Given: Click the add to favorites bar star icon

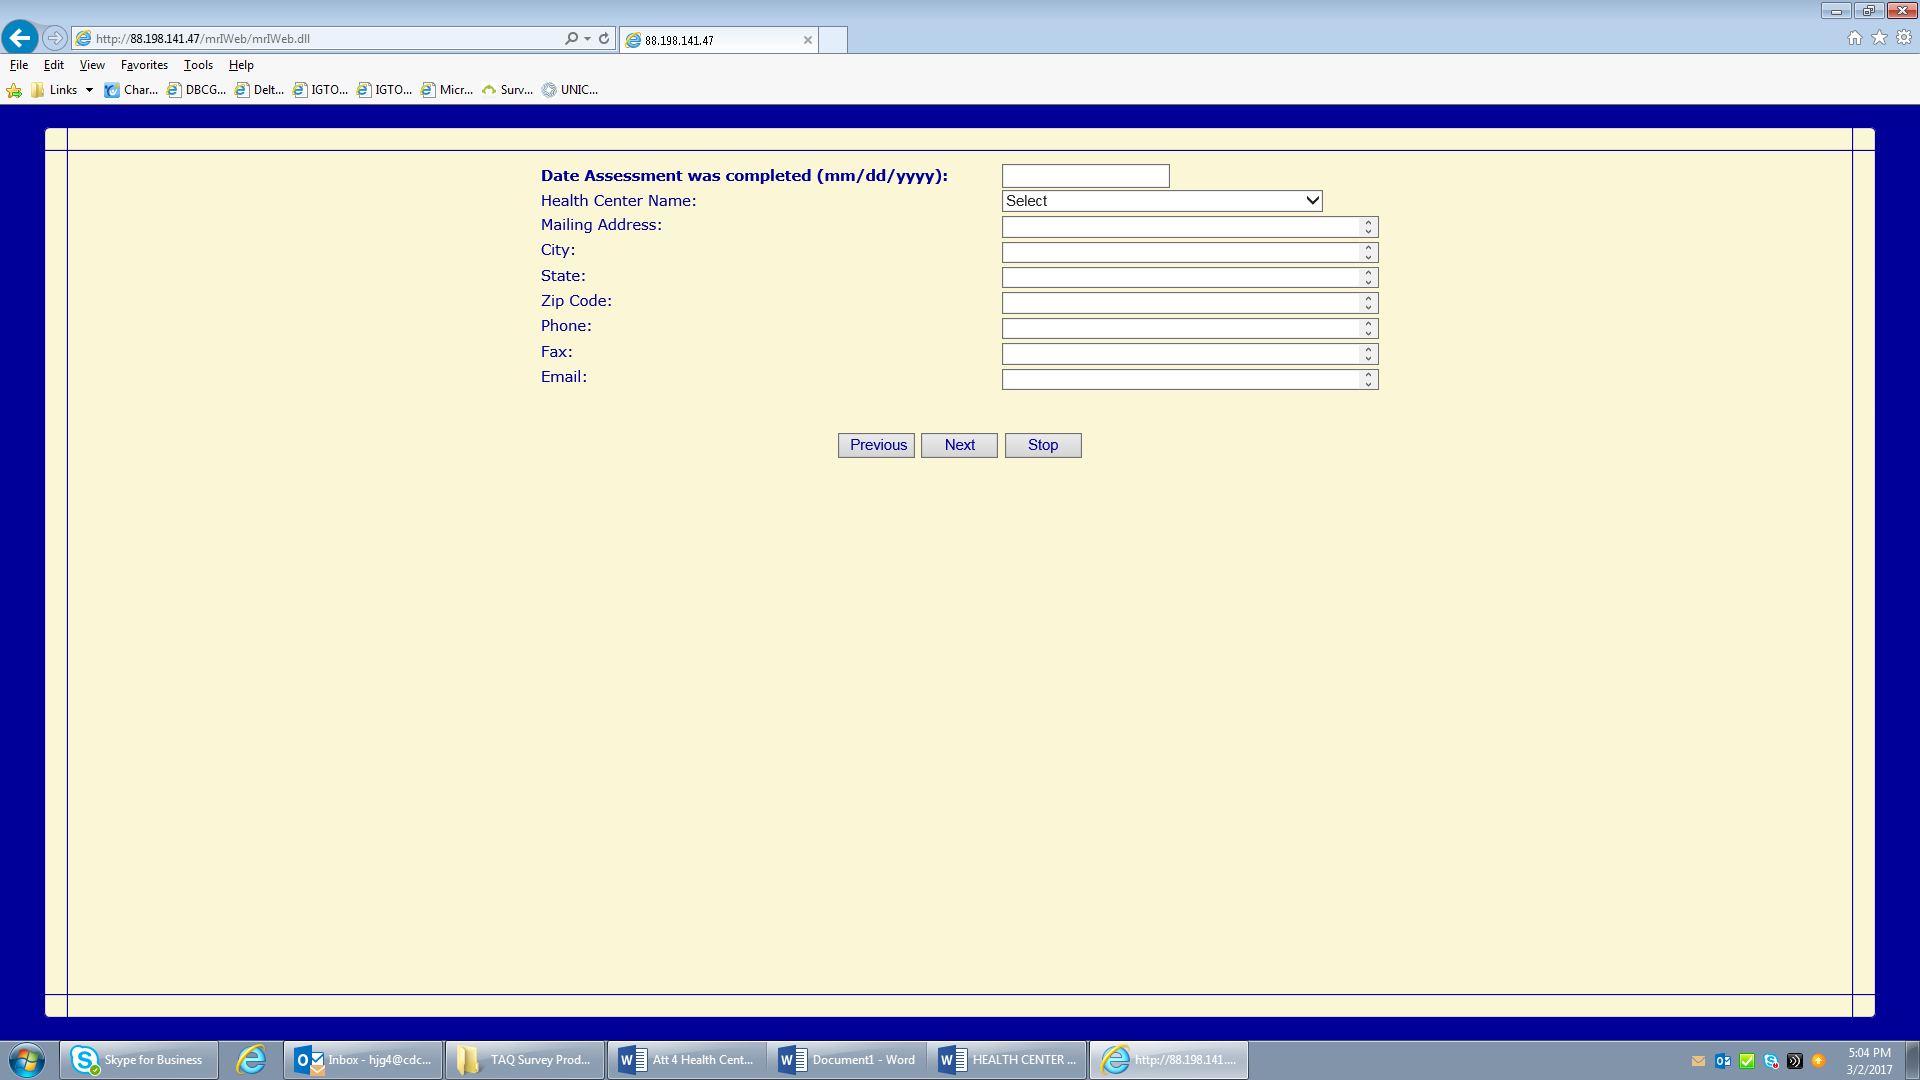Looking at the screenshot, I should point(14,90).
